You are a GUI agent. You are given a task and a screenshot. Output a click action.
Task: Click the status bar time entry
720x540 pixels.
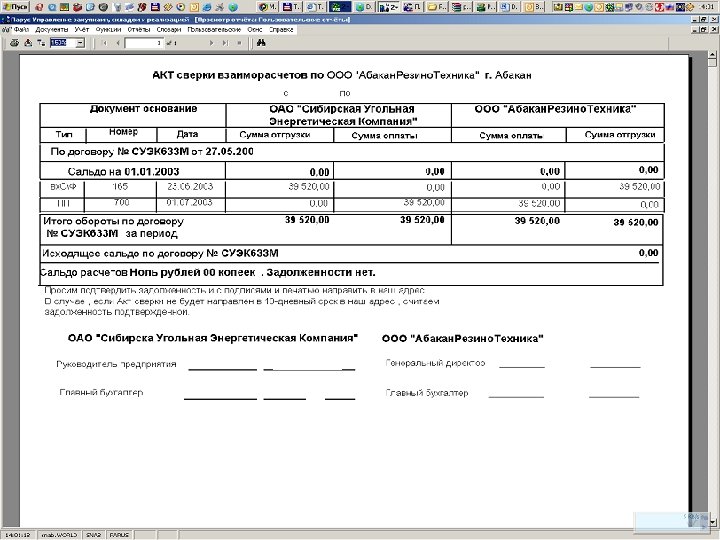point(17,535)
